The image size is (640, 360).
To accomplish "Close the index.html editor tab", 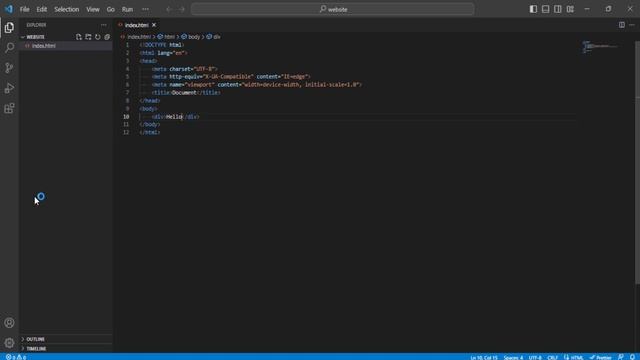I will pyautogui.click(x=154, y=25).
